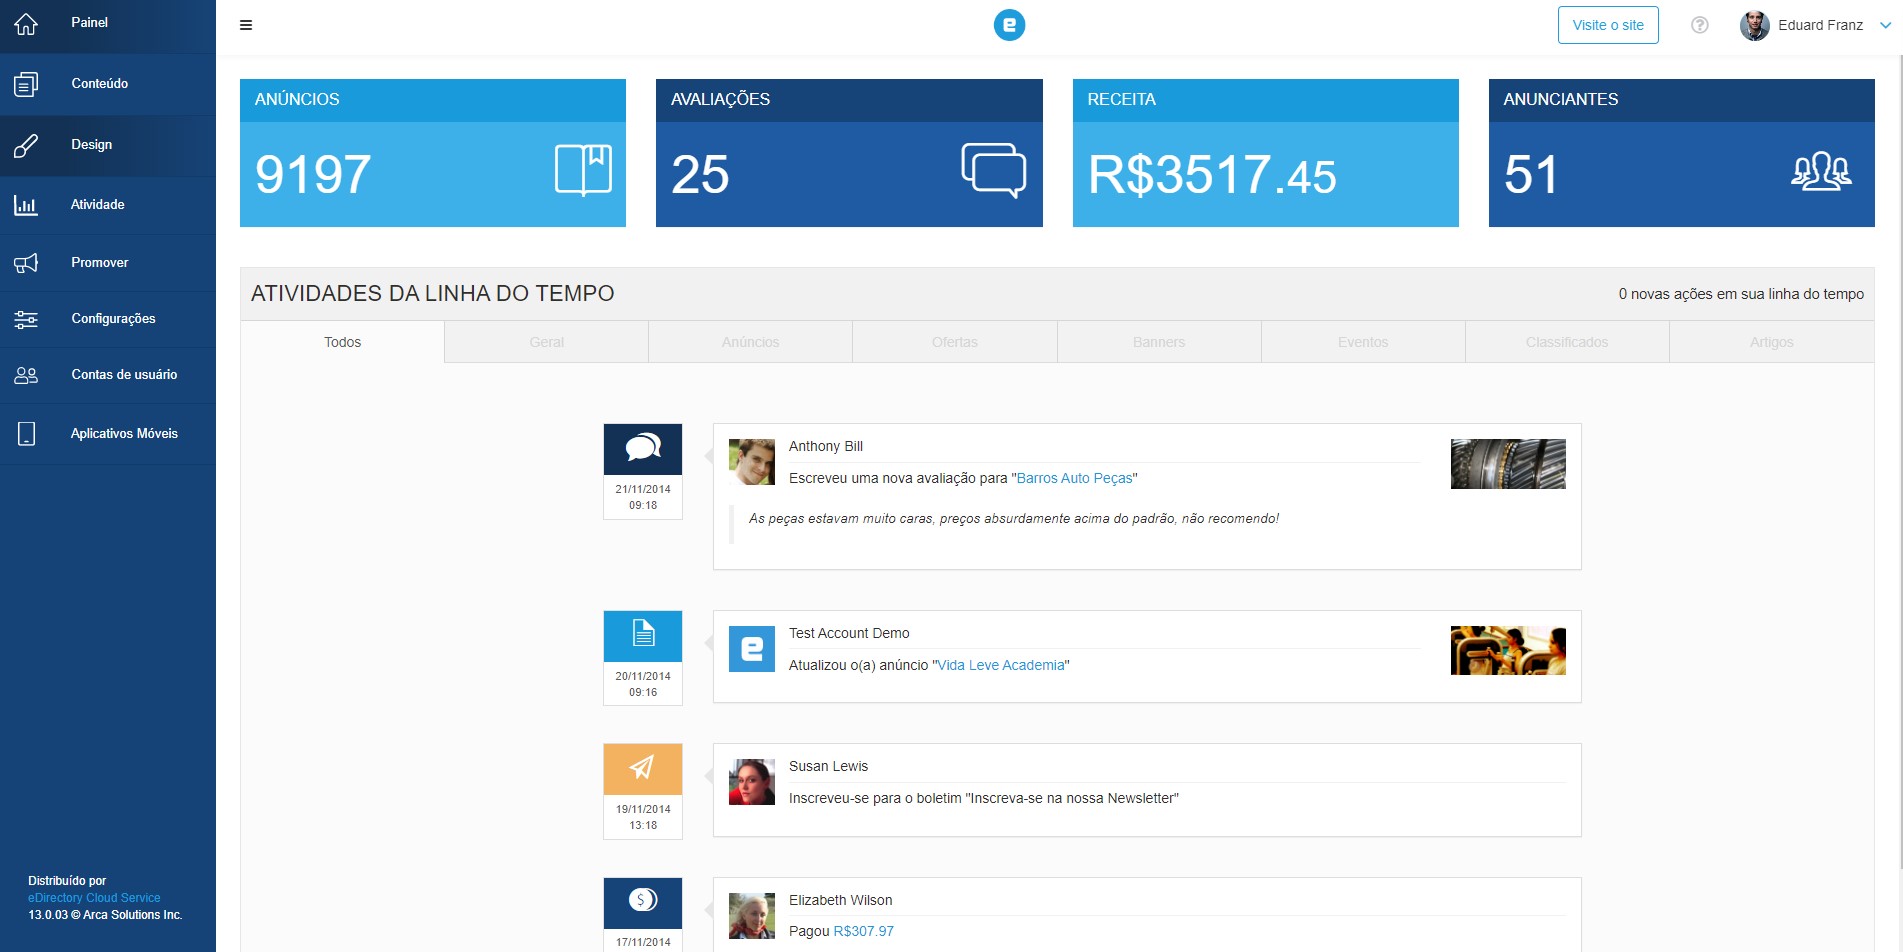Click the eDirectory logo at the top
This screenshot has height=952, width=1903.
(1009, 24)
